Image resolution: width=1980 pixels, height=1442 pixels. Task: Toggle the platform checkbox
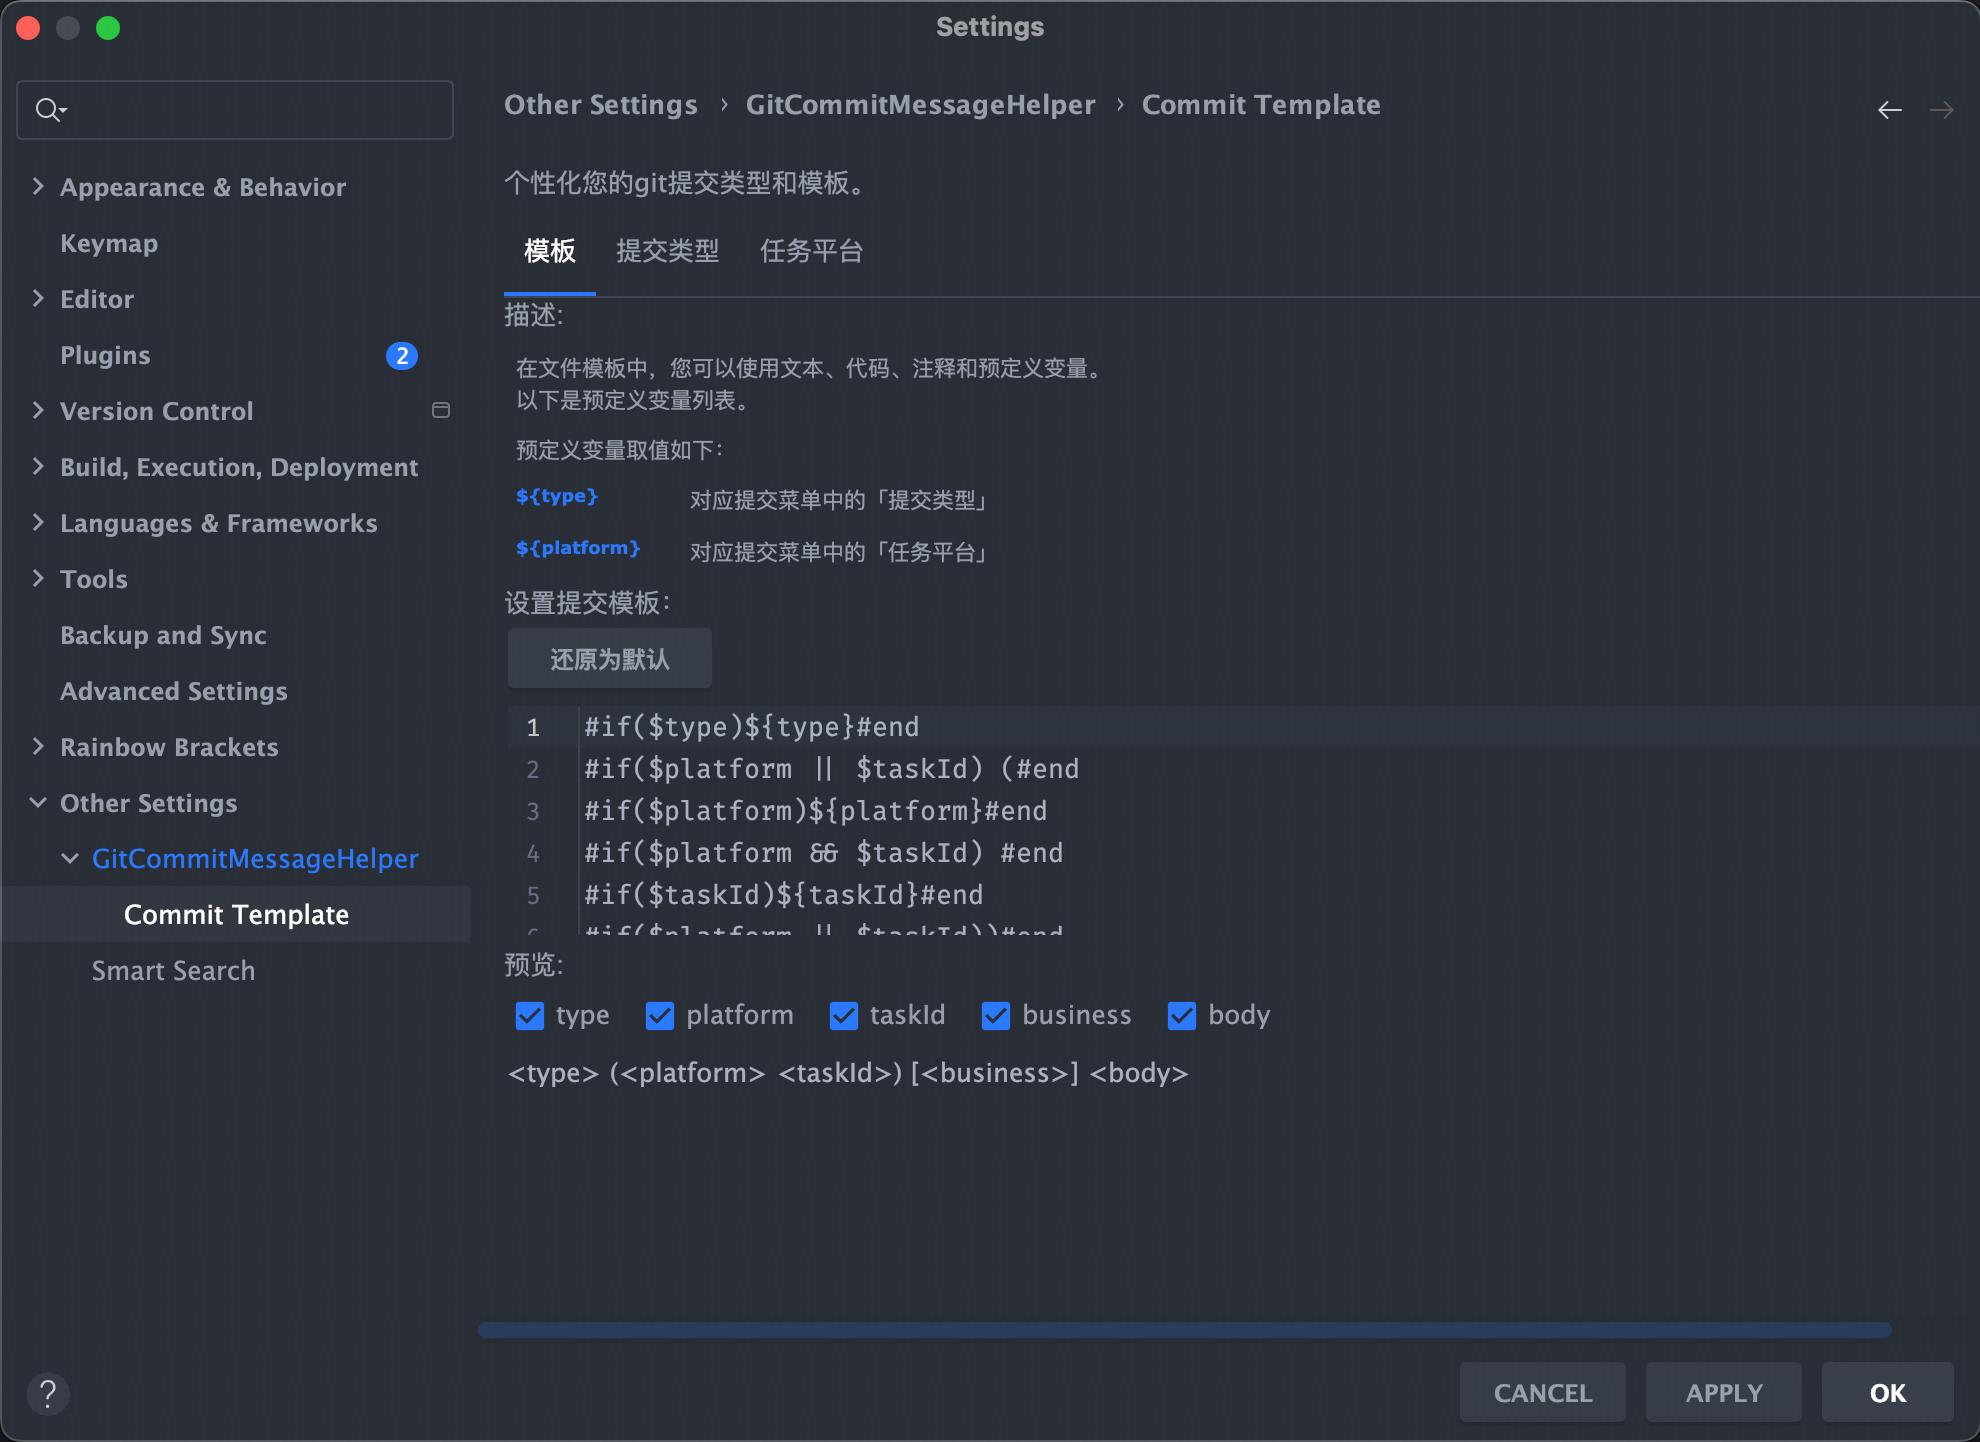[660, 1016]
